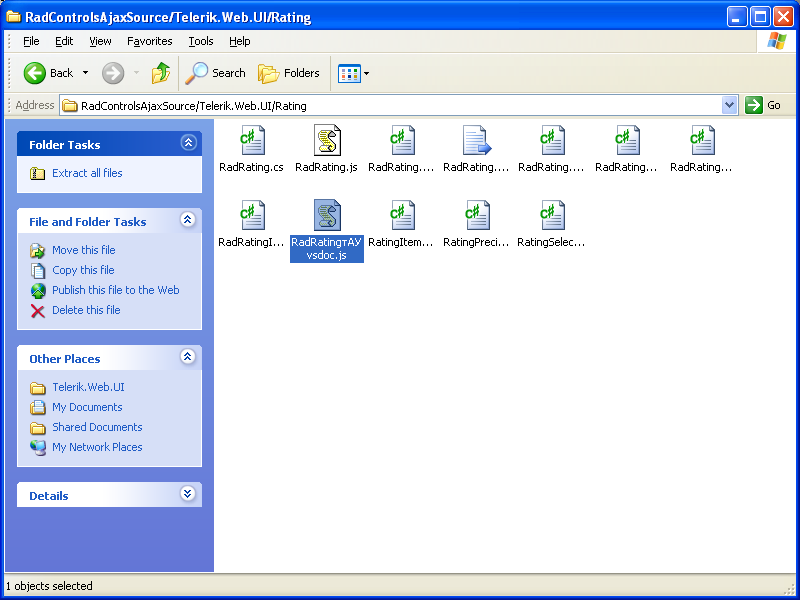Image resolution: width=800 pixels, height=600 pixels.
Task: Open the Telerik.Web.UI link
Action: point(88,387)
